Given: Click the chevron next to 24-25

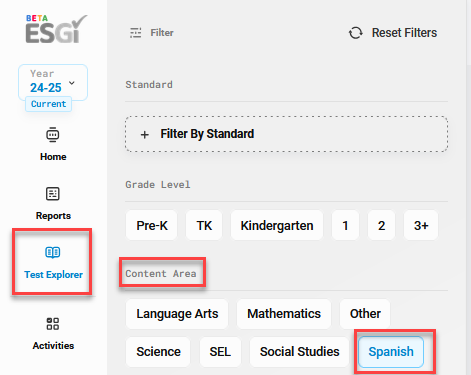Looking at the screenshot, I should [72, 83].
